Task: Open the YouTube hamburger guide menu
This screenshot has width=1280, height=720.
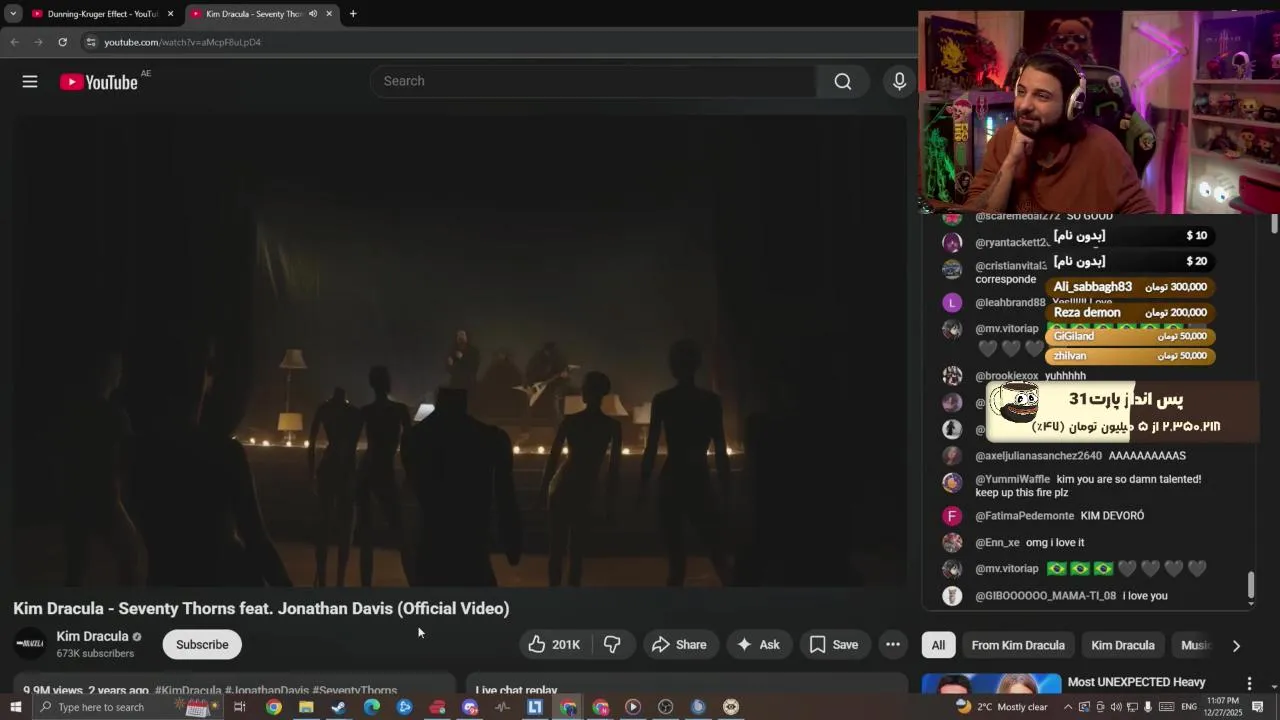Action: click(30, 82)
